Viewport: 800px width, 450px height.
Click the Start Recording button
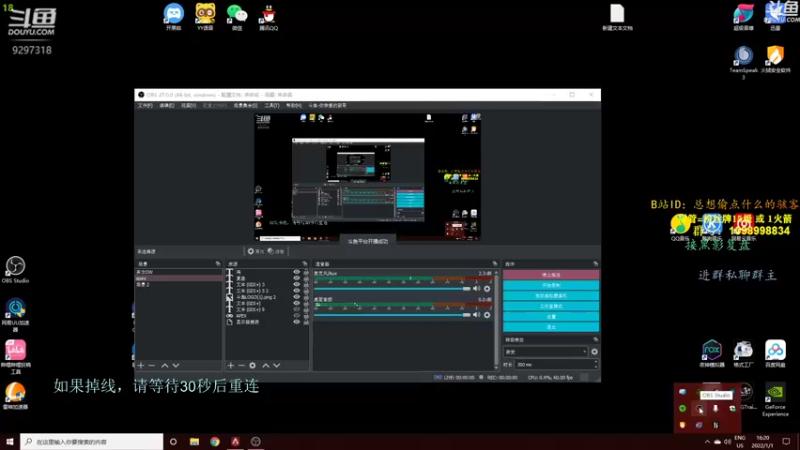pyautogui.click(x=551, y=285)
